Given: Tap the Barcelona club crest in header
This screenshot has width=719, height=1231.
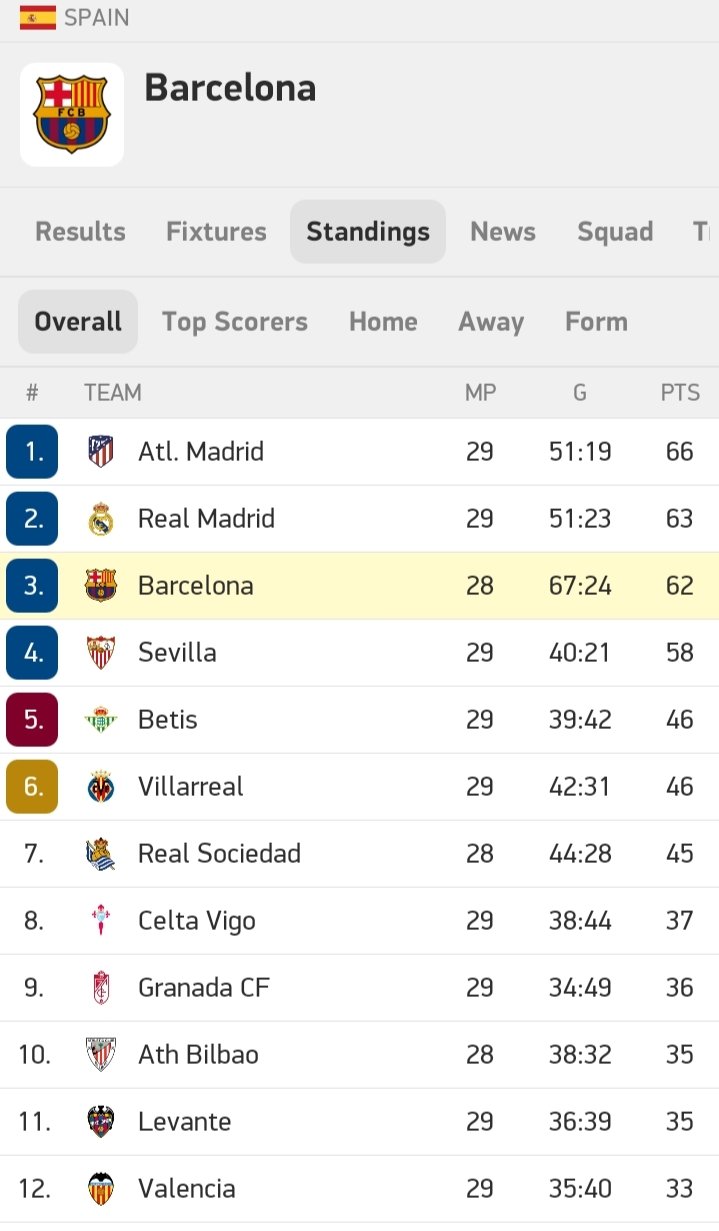Looking at the screenshot, I should 72,114.
